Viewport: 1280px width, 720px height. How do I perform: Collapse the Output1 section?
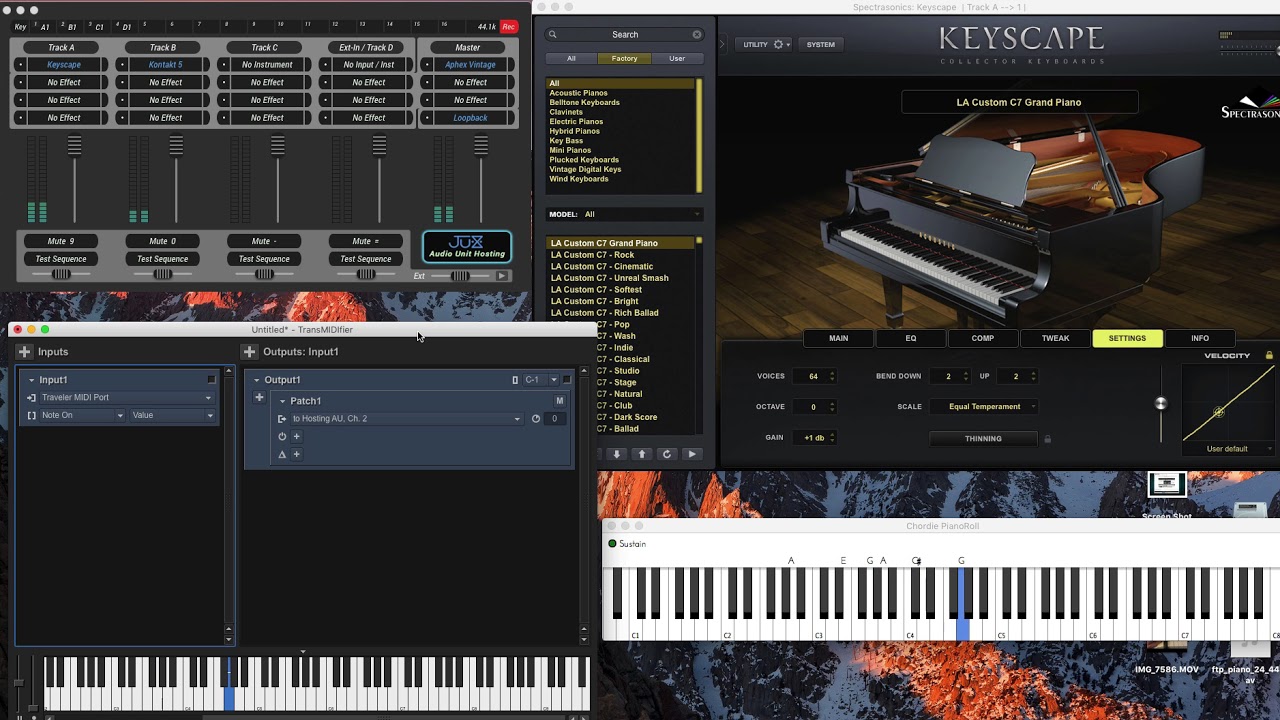[256, 380]
